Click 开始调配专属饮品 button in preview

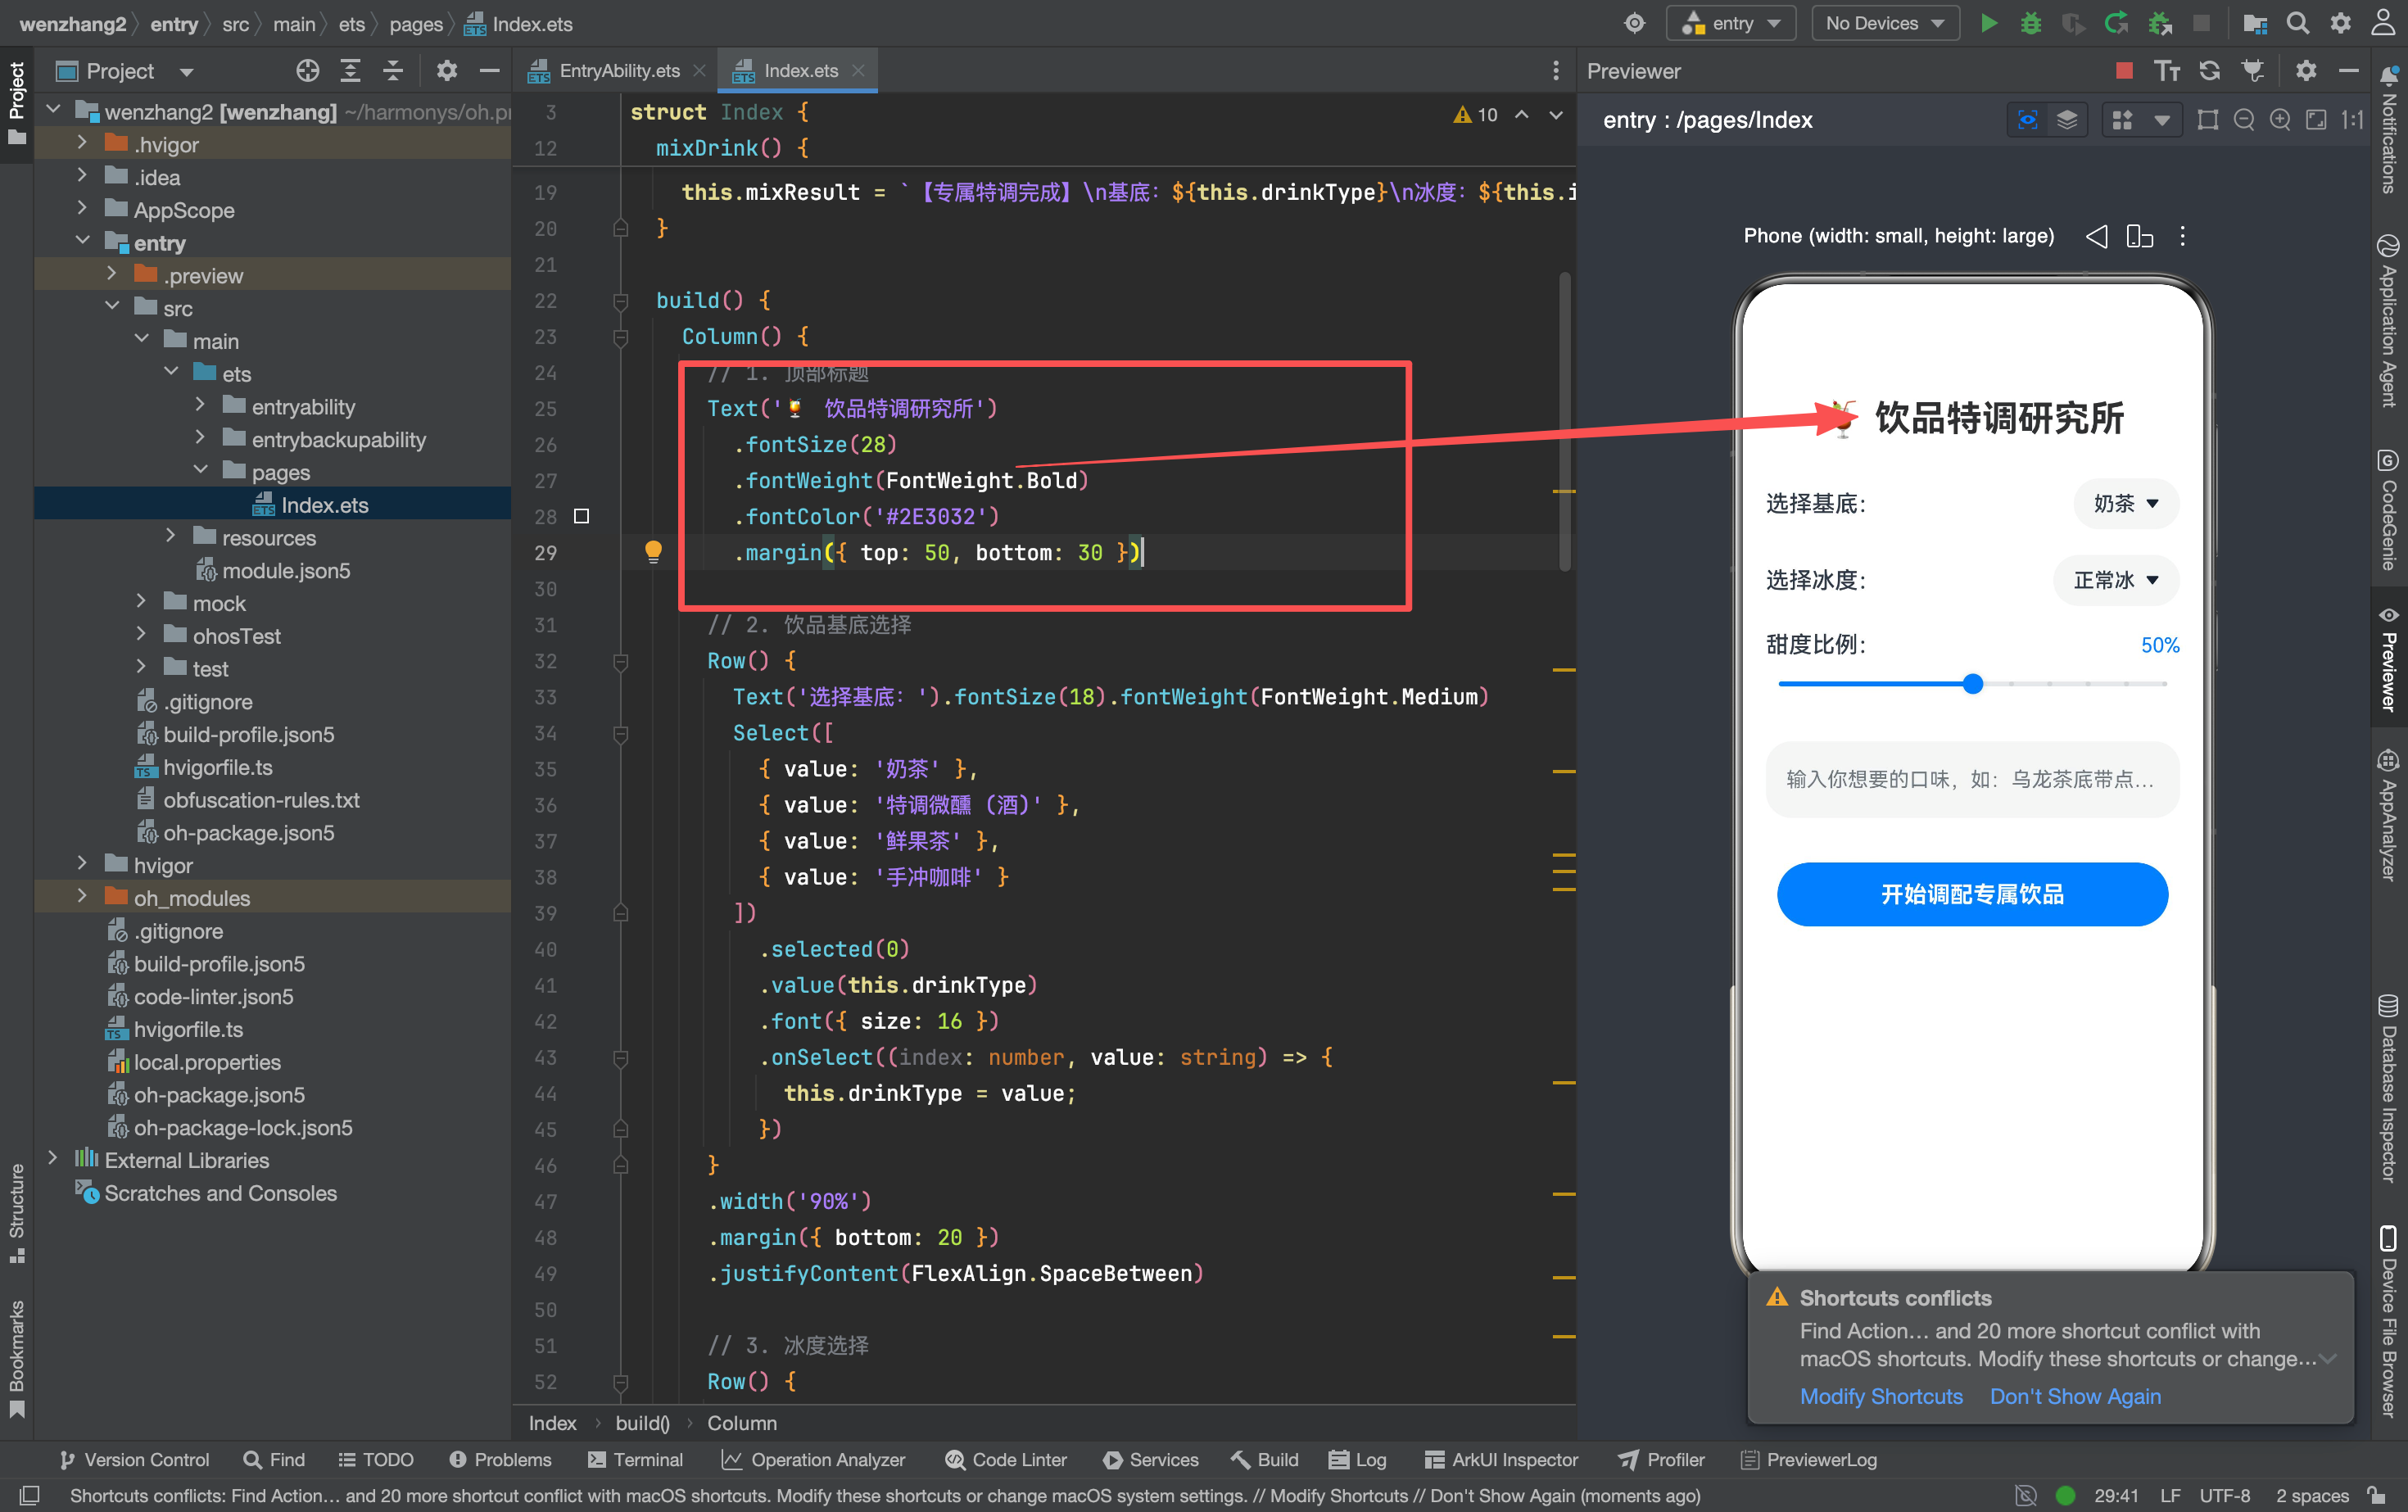click(1972, 894)
